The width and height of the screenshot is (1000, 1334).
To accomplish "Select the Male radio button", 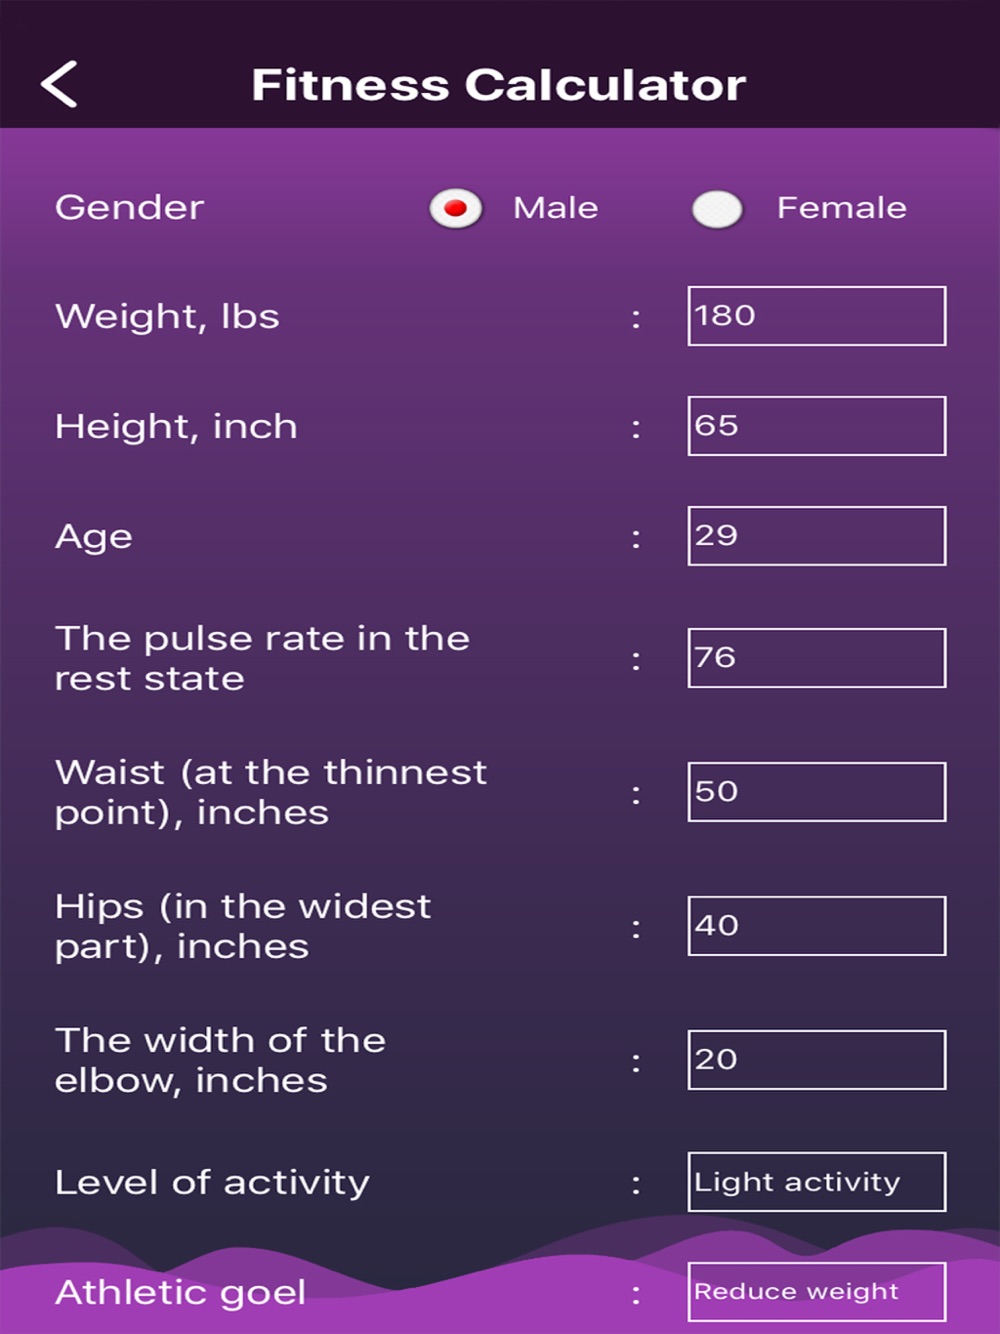I will point(456,209).
